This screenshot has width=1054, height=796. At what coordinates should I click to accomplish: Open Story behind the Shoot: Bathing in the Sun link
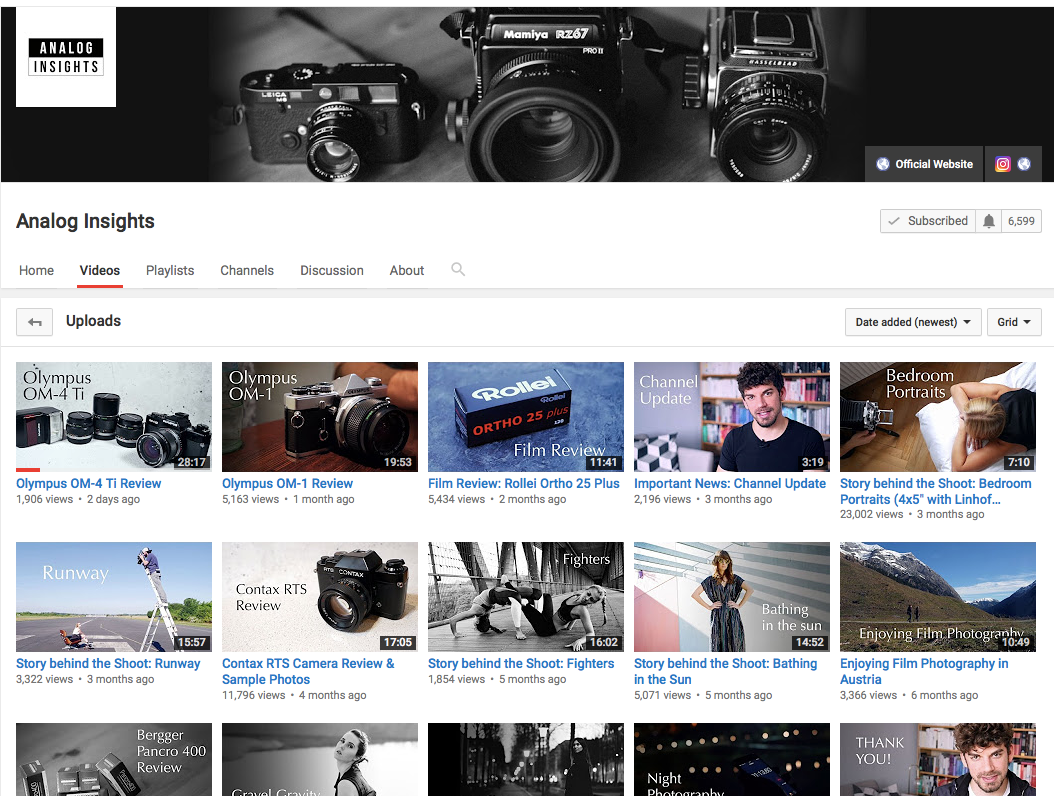[x=725, y=672]
